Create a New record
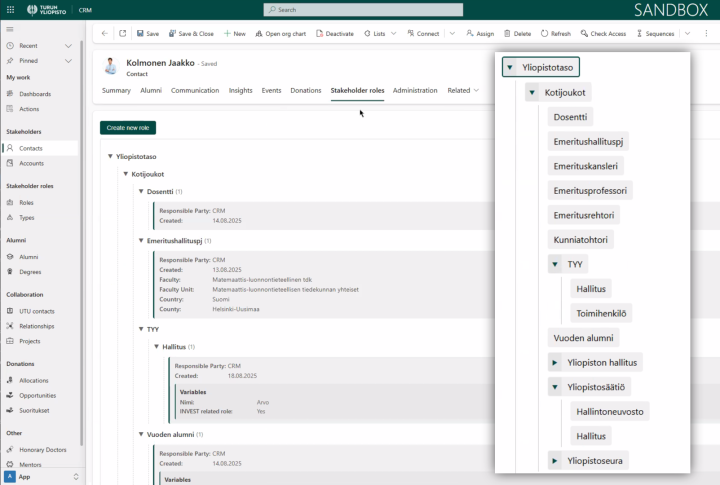The width and height of the screenshot is (720, 485). [x=235, y=34]
